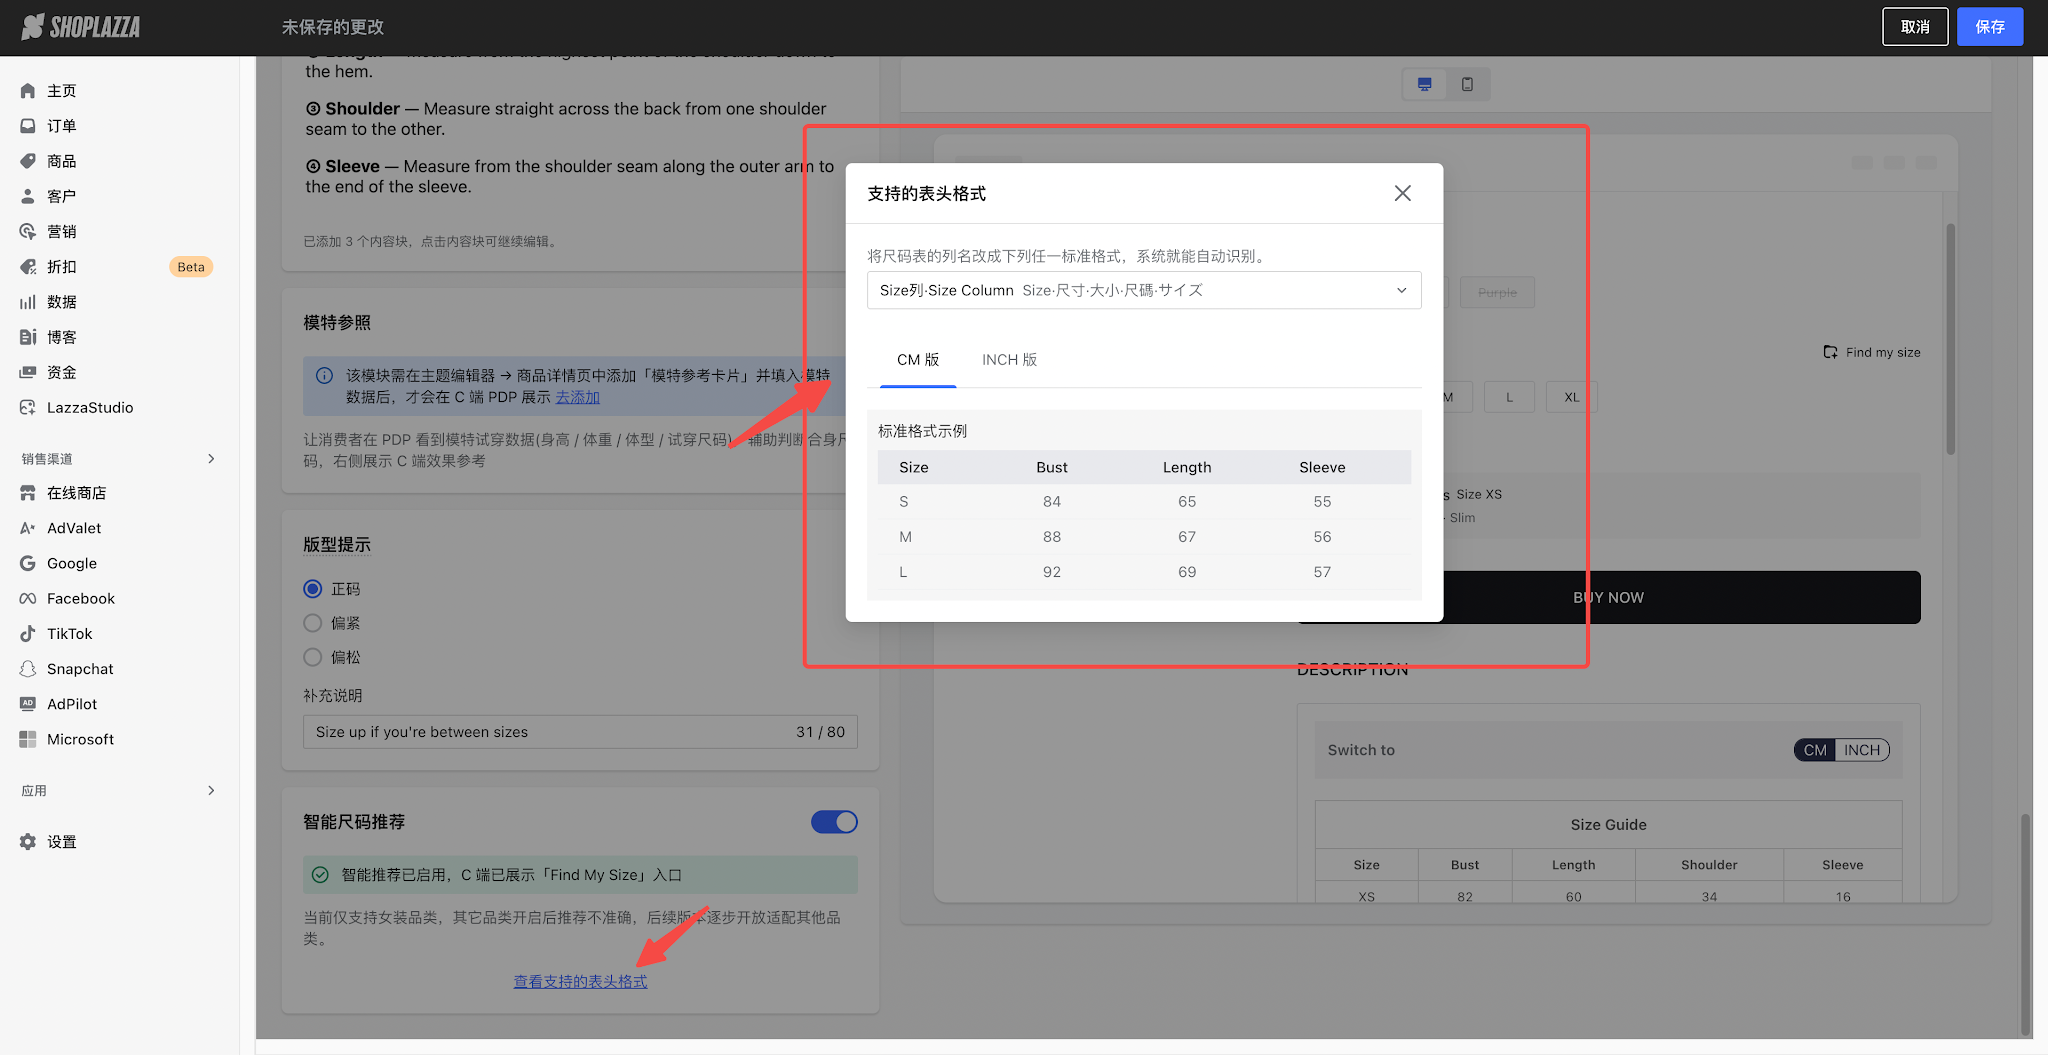This screenshot has height=1055, width=2048.
Task: Click the 补充说明 text input field
Action: 580,732
